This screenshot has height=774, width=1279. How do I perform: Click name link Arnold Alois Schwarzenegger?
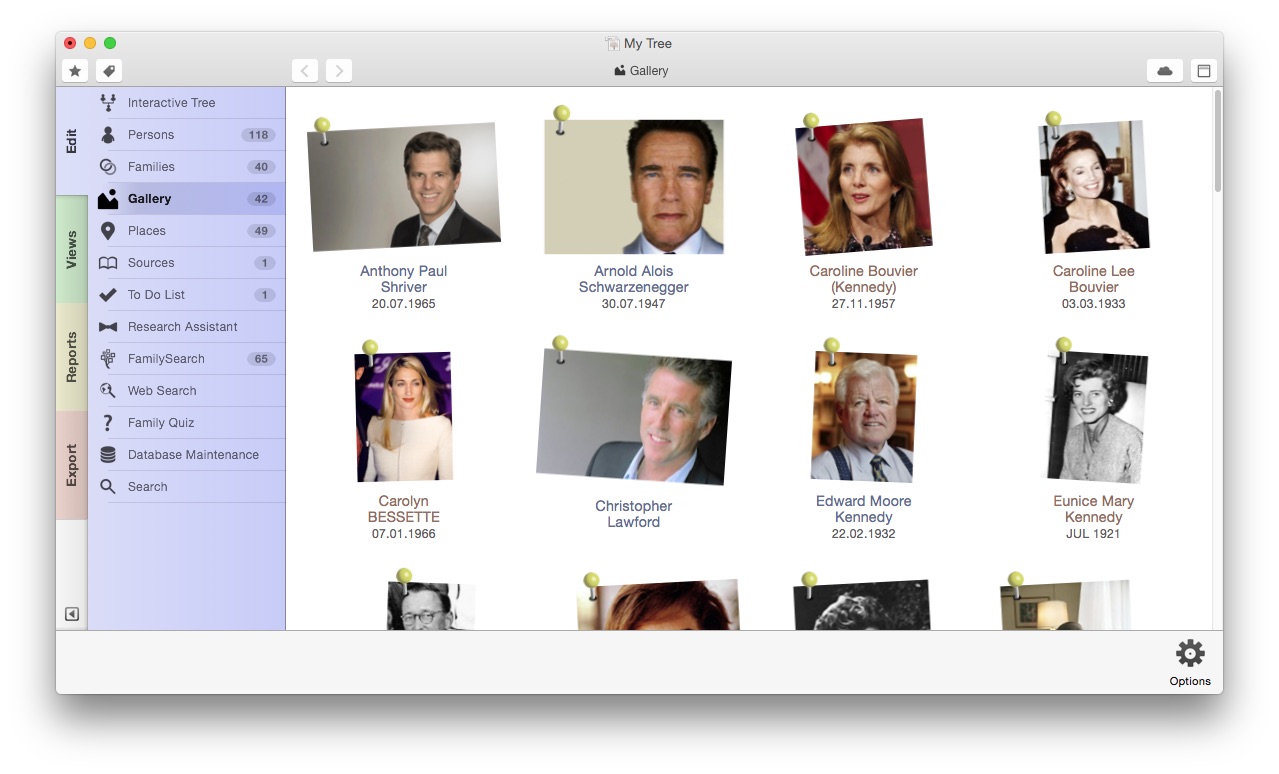tap(634, 279)
